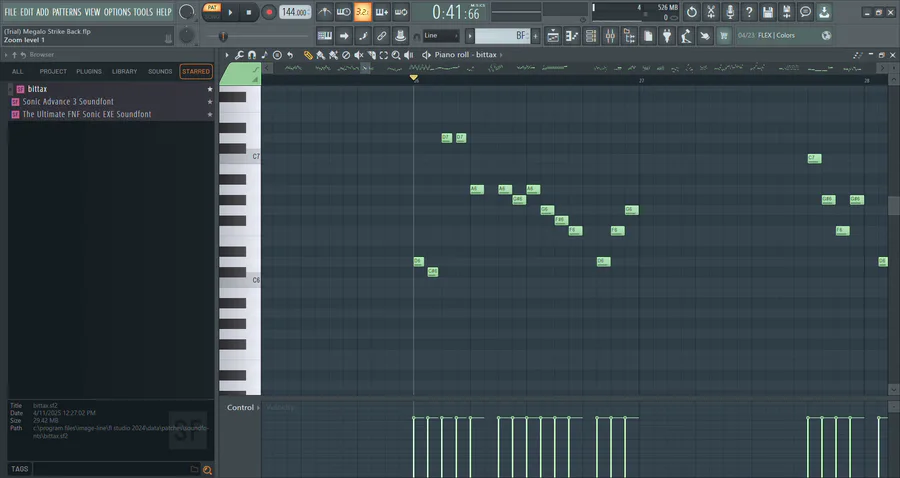Viewport: 900px width, 478px height.
Task: Open the plugin picker plug icon
Action: click(667, 36)
